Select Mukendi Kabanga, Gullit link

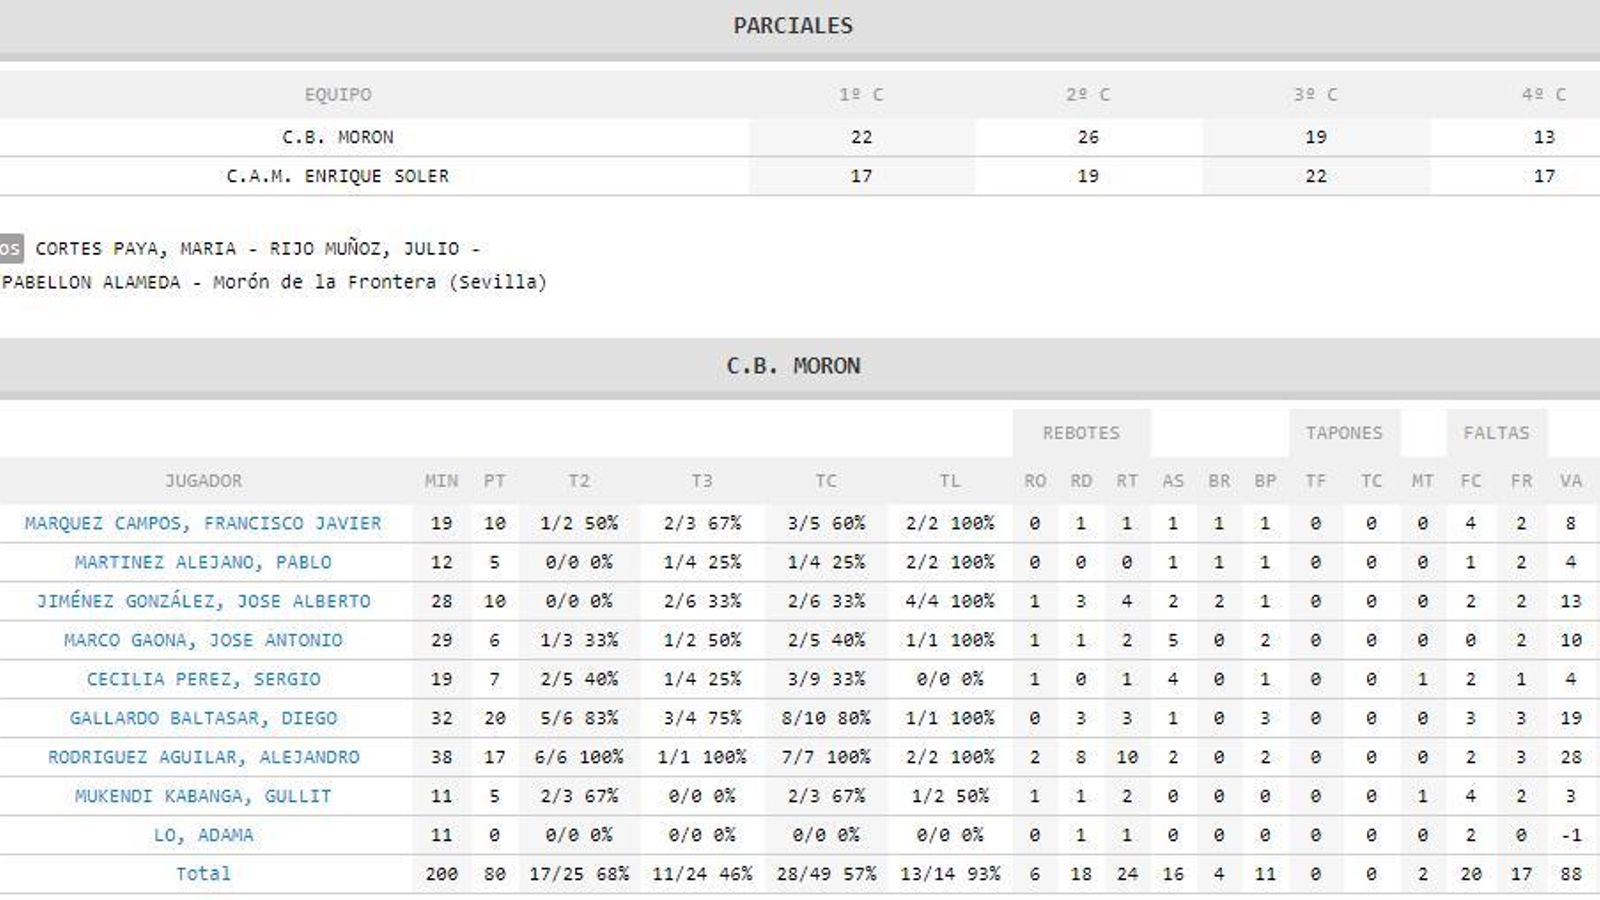tap(203, 796)
